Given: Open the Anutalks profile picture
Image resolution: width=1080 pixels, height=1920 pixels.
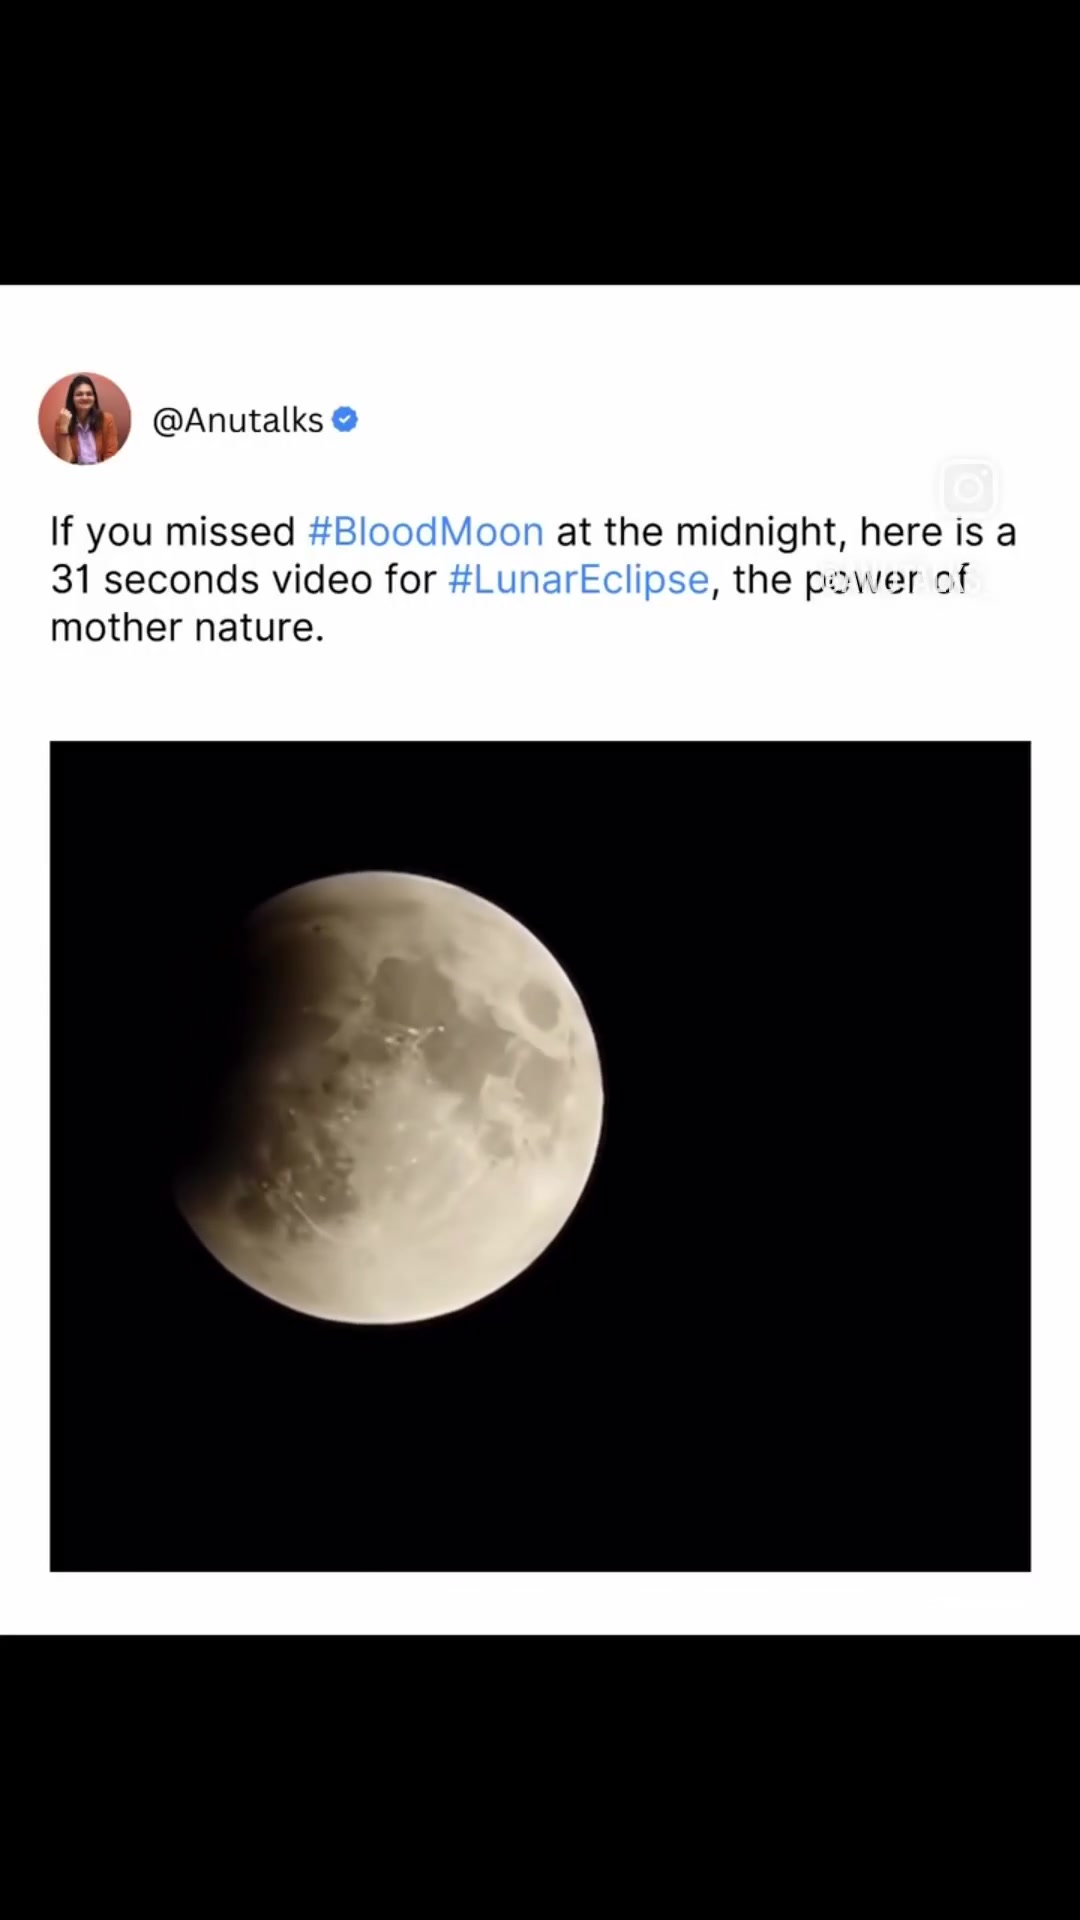Looking at the screenshot, I should click(85, 419).
